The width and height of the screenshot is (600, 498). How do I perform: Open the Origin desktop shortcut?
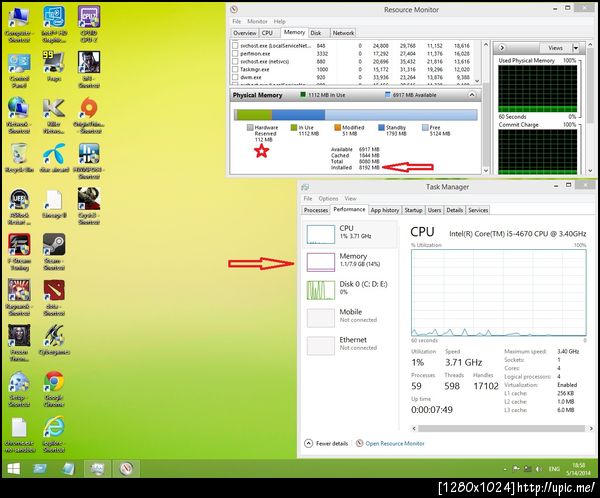pos(89,115)
